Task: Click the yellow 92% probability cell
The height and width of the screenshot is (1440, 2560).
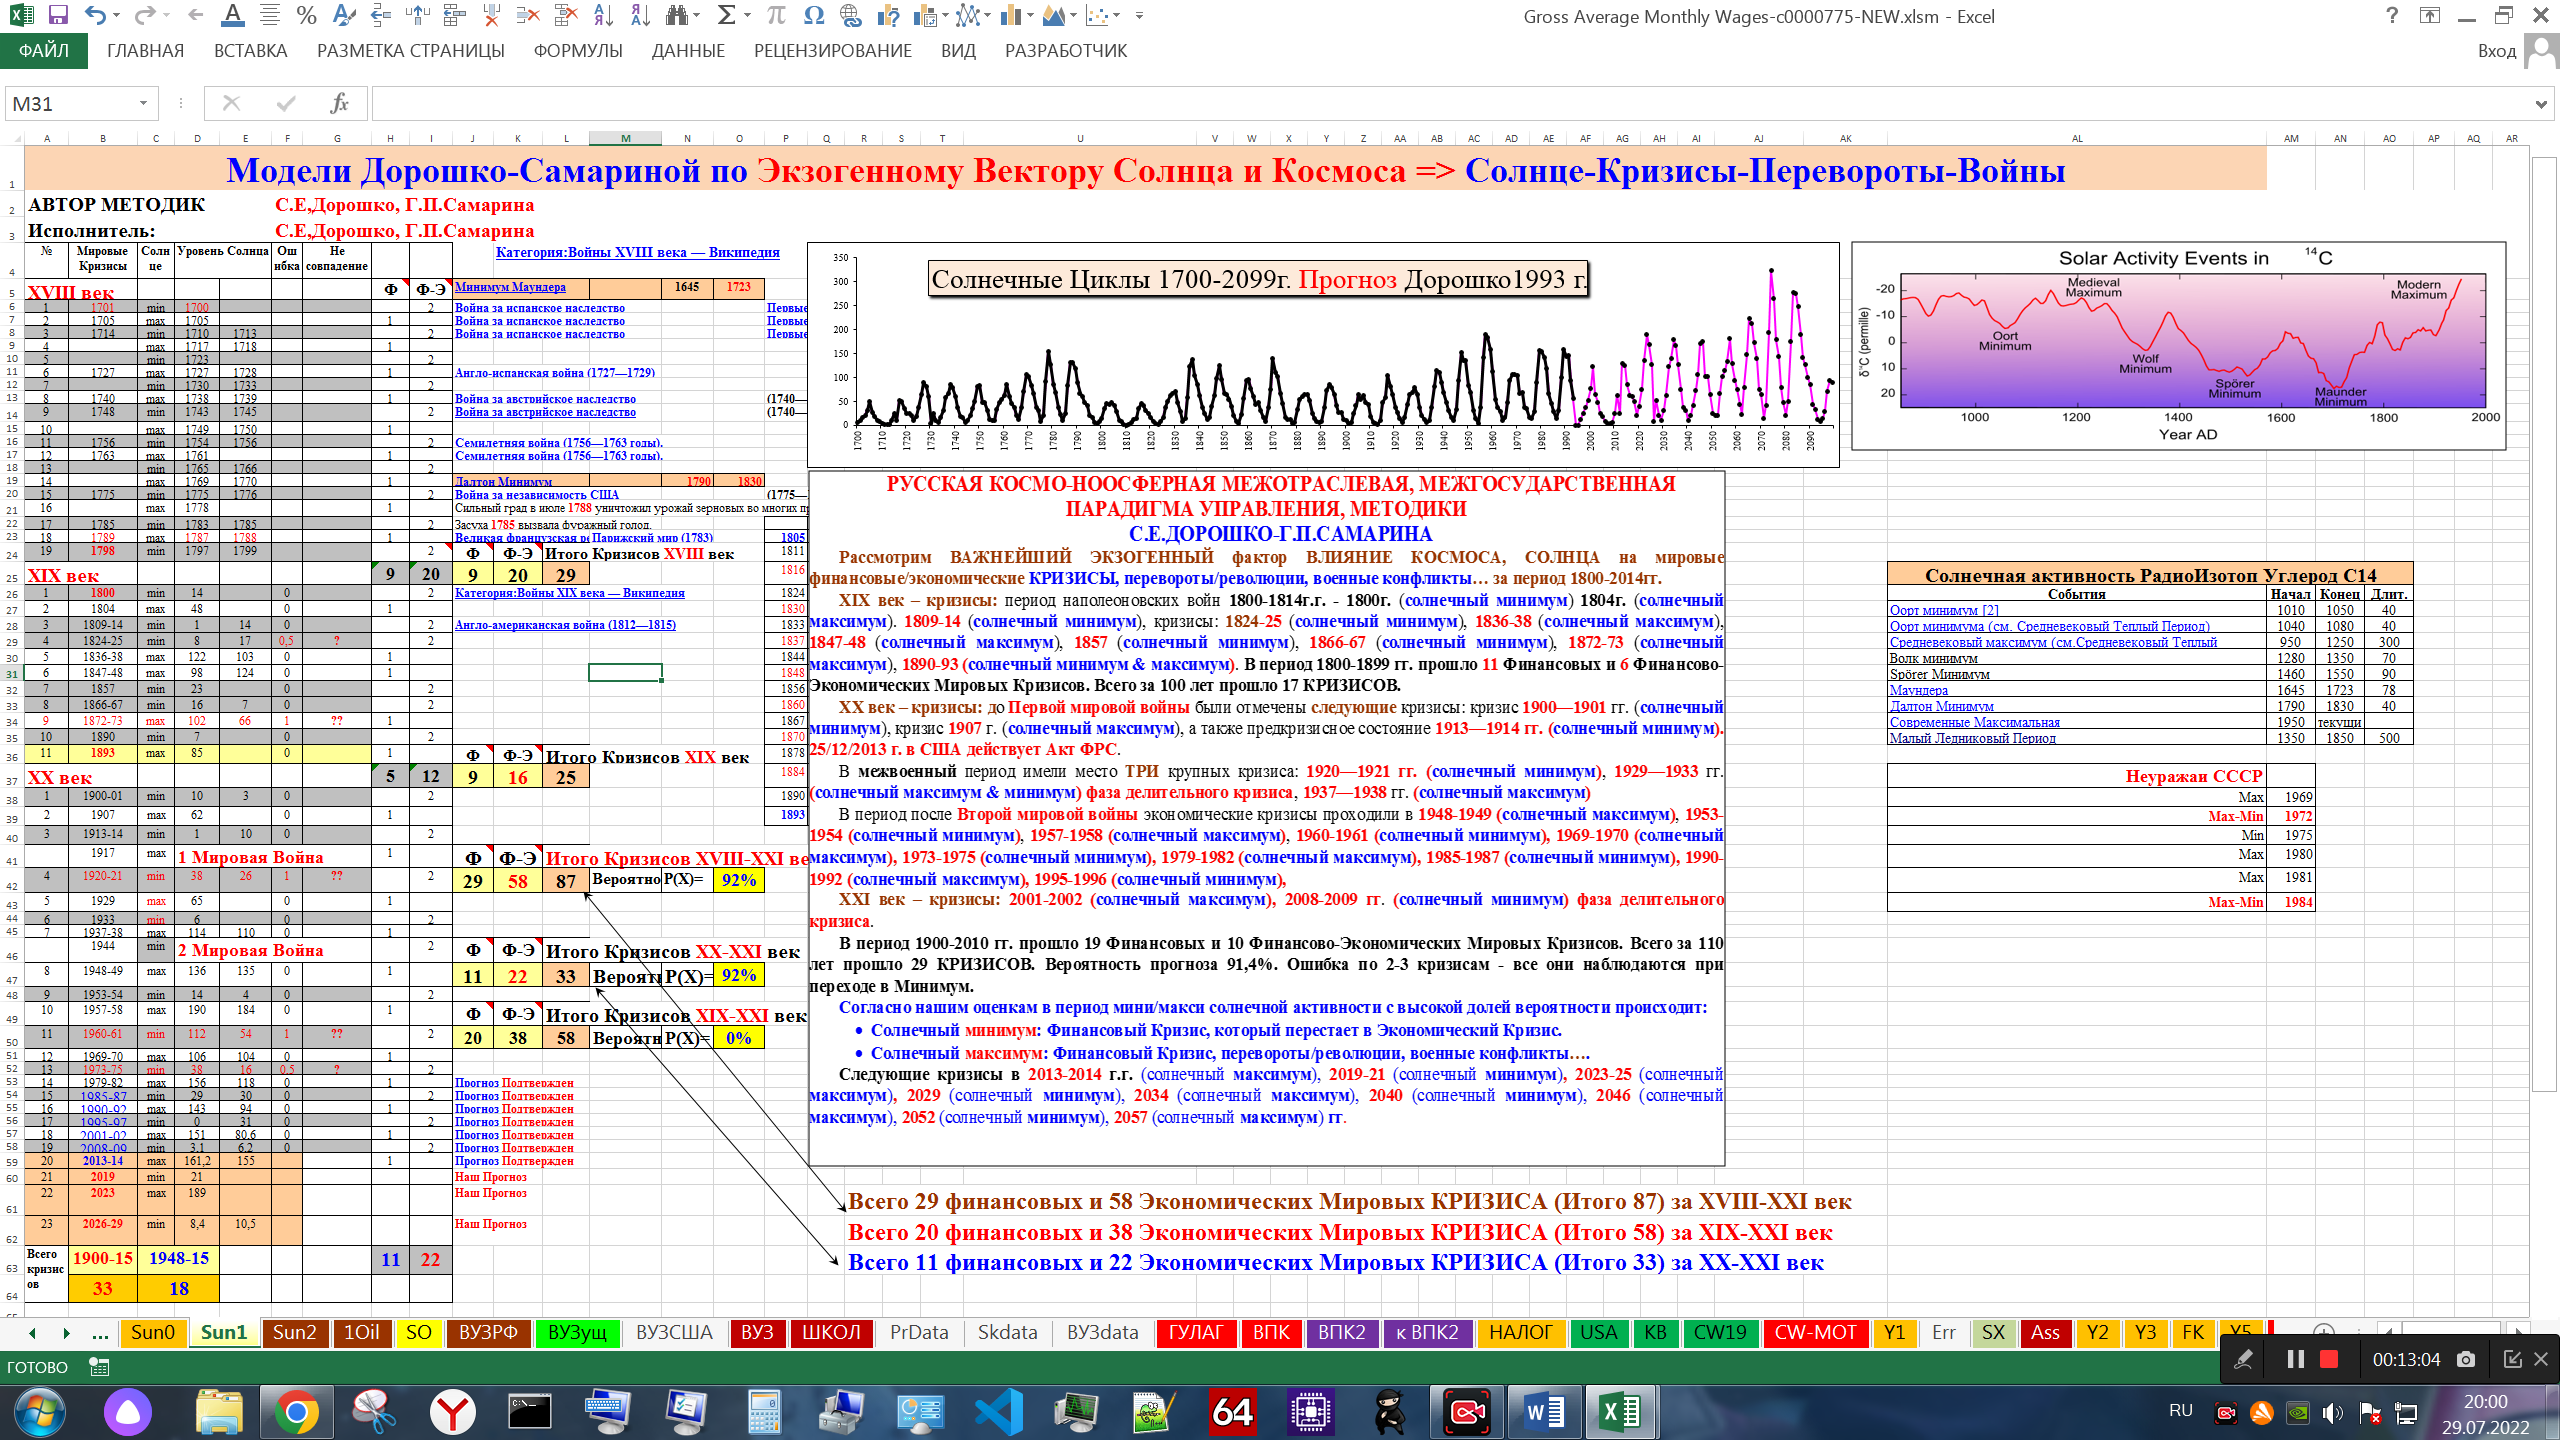Action: coord(738,880)
